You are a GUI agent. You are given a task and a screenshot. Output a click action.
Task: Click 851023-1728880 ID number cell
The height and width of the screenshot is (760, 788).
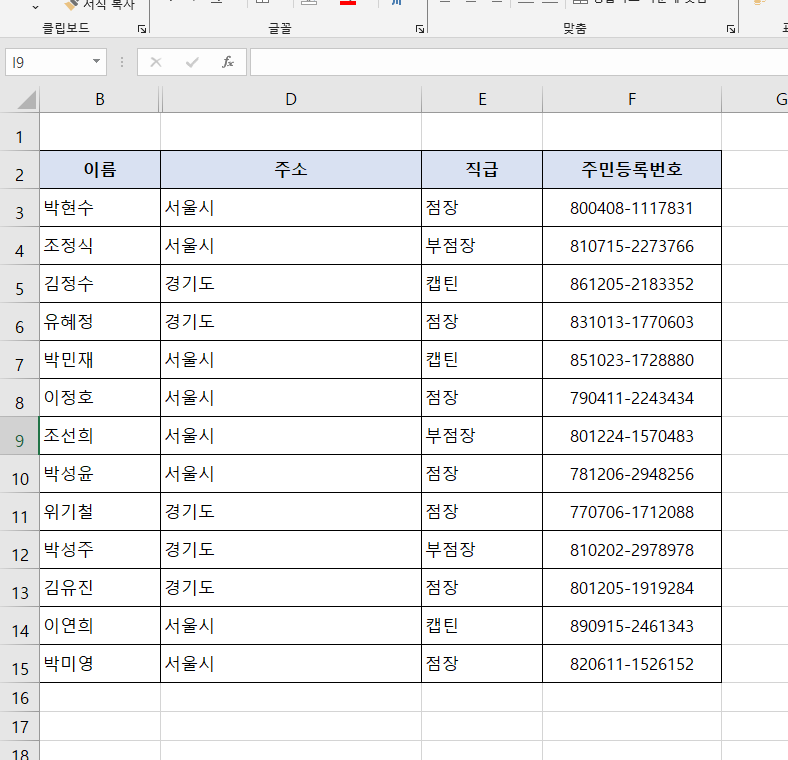coord(632,359)
